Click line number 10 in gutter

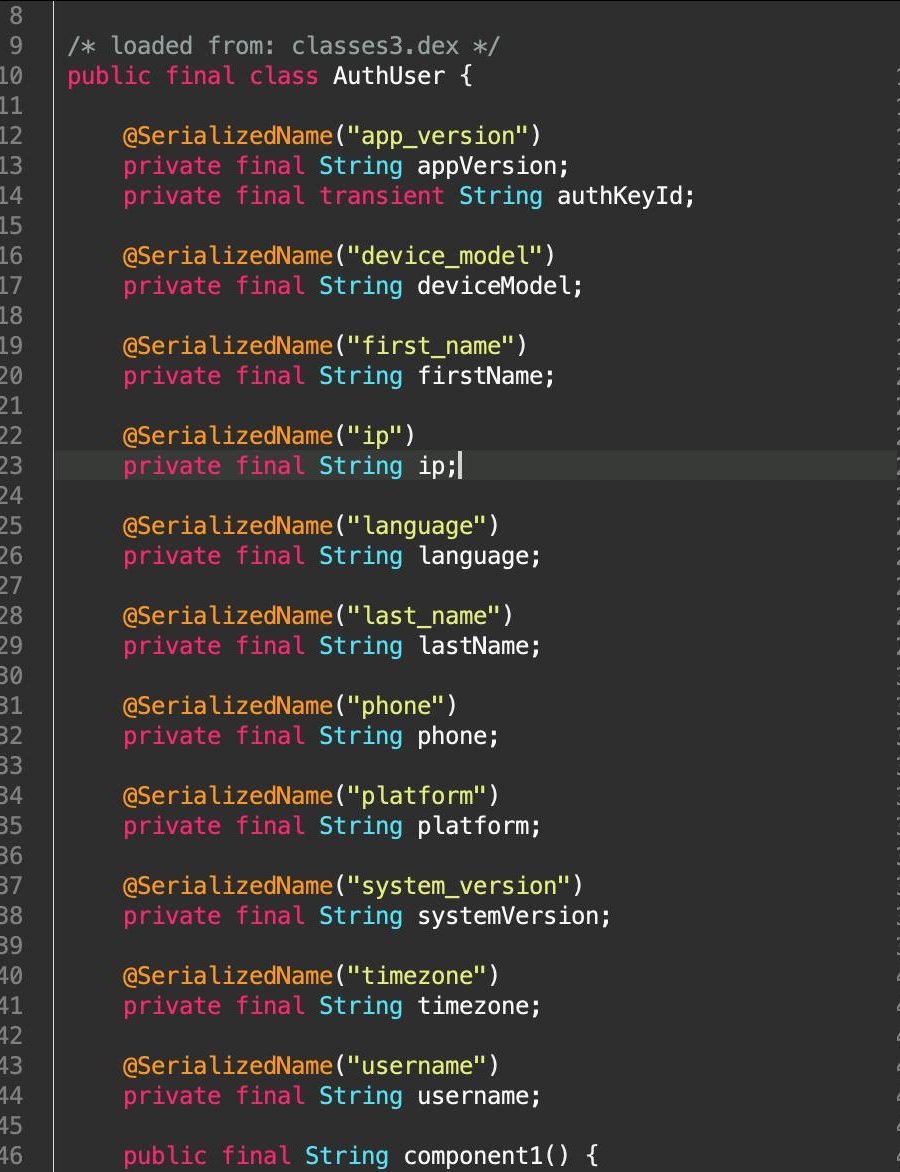12,76
